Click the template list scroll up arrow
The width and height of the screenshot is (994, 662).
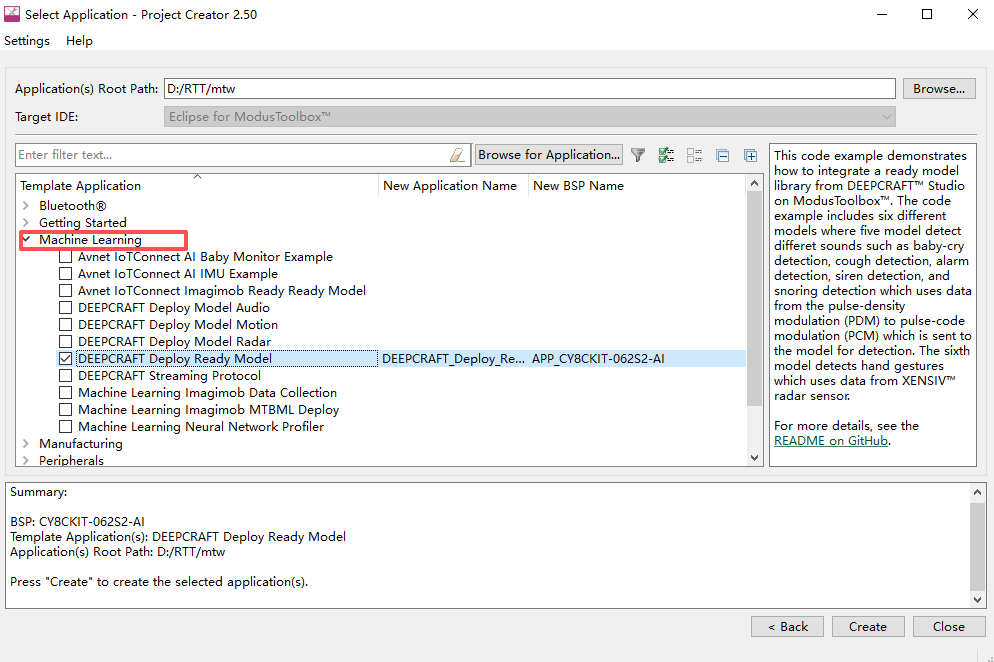click(754, 183)
